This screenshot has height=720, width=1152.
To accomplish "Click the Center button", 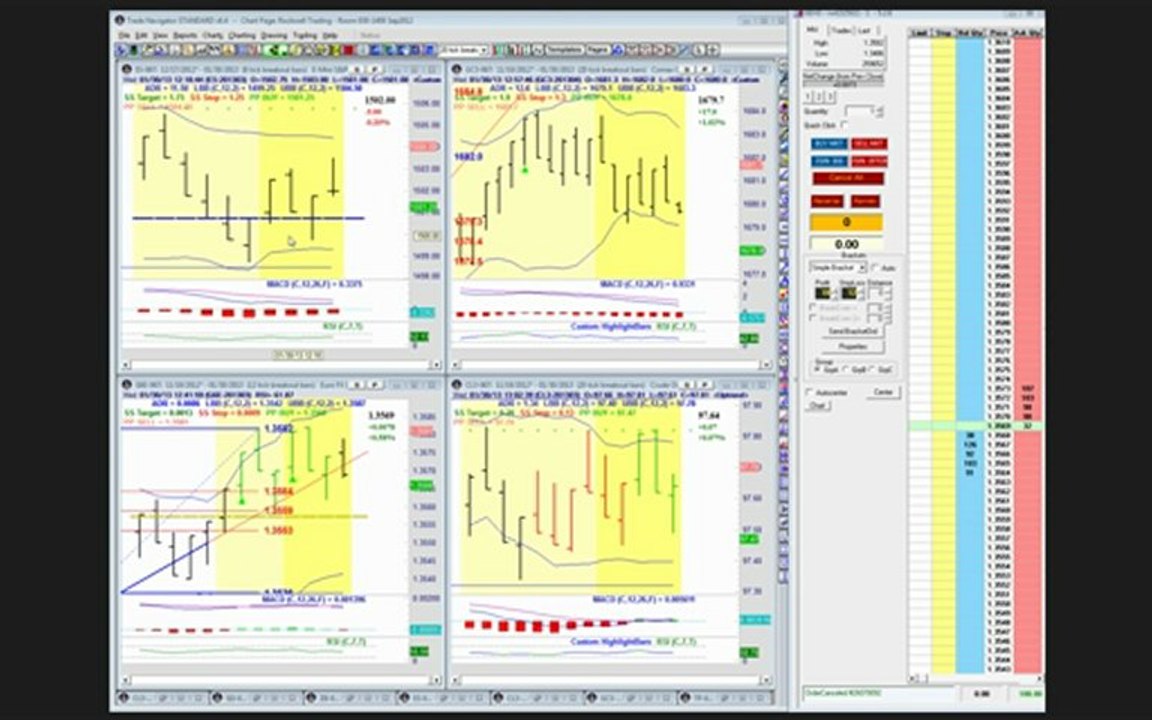I will [x=884, y=392].
